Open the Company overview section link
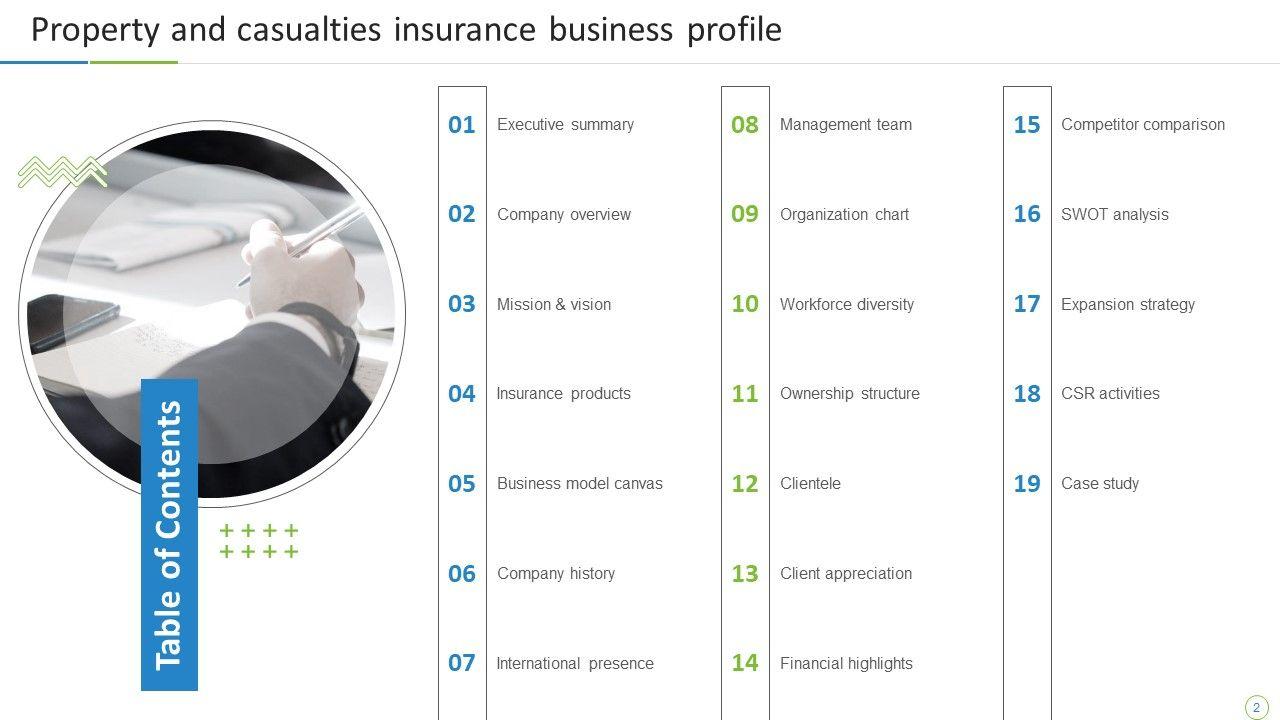 tap(563, 214)
